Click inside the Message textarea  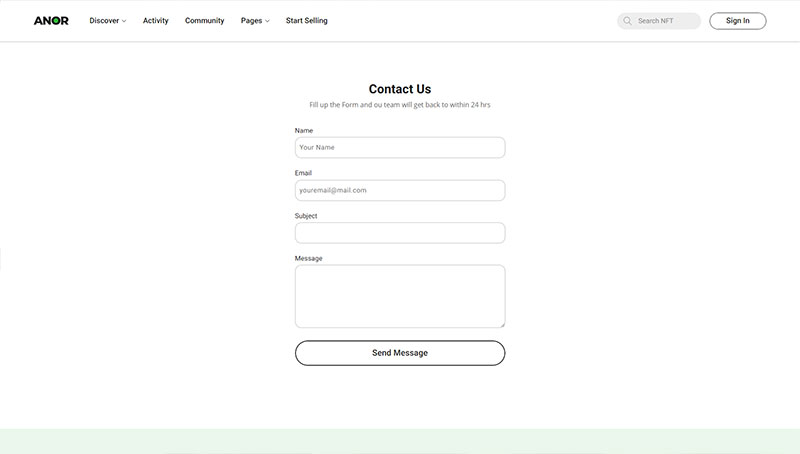click(400, 296)
